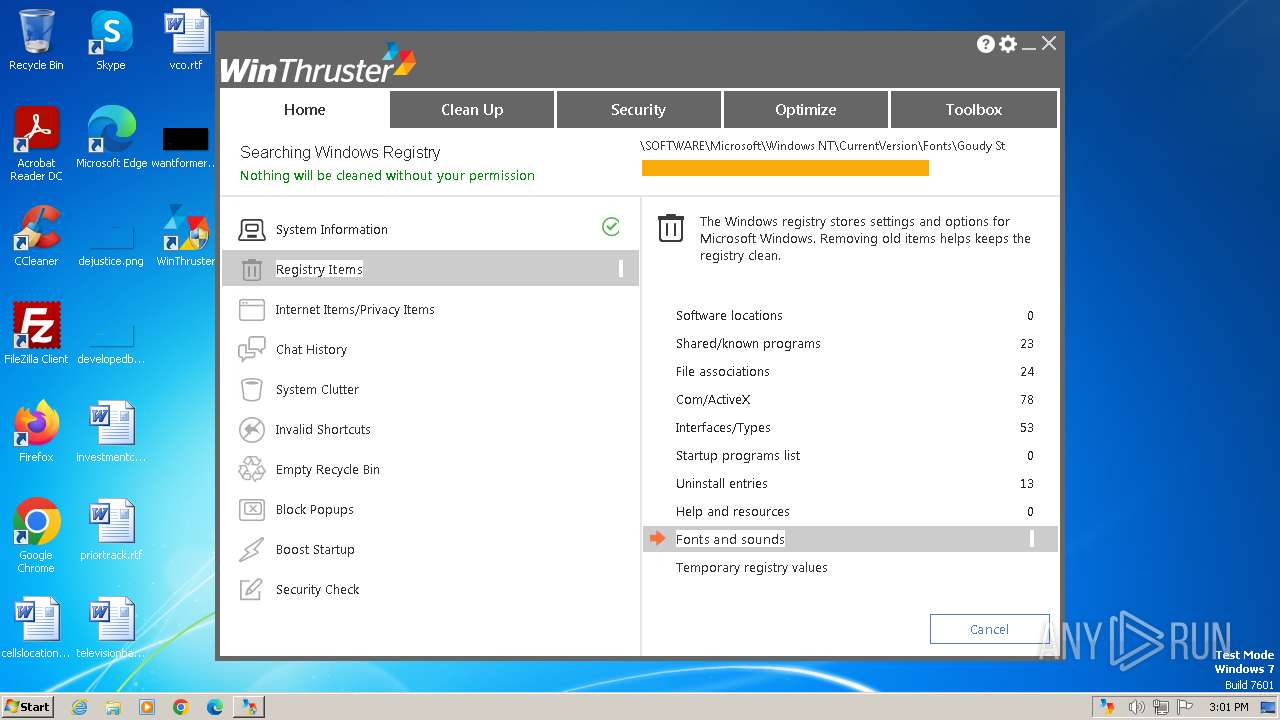
Task: Open Google Chrome desktop shortcut
Action: [x=36, y=536]
